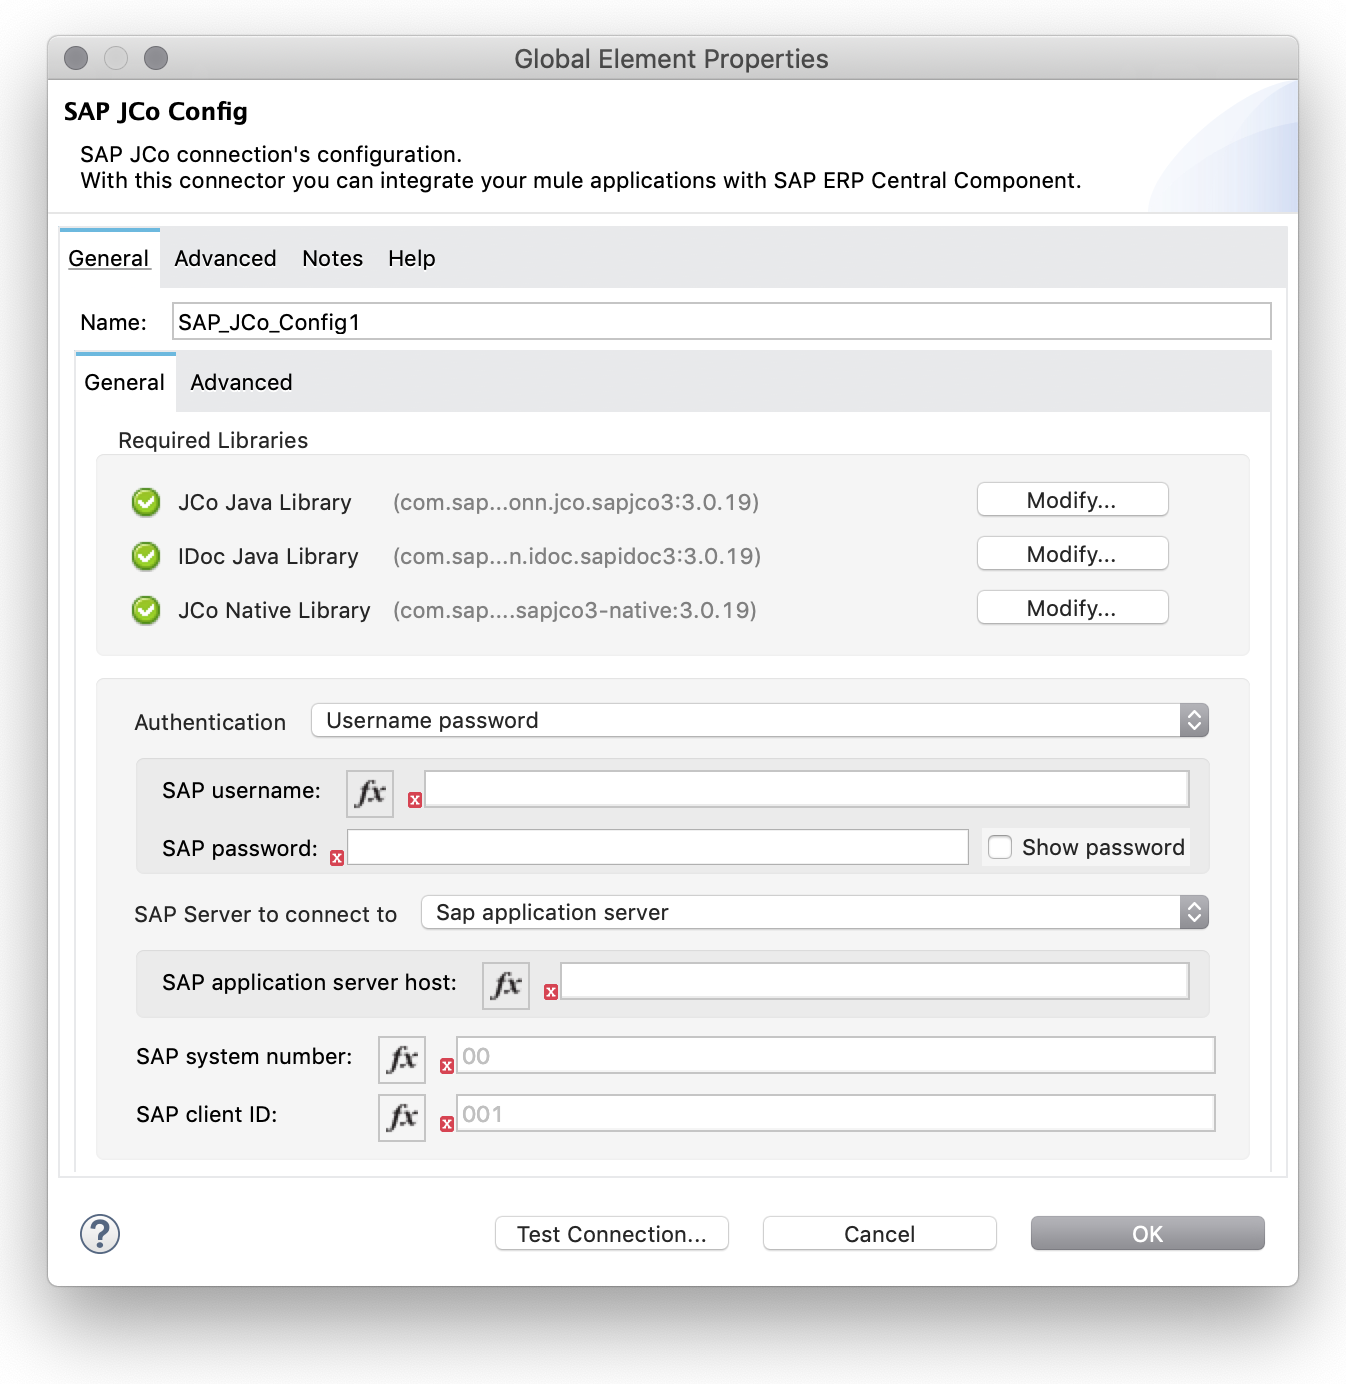Modify the JCo Native Library
The width and height of the screenshot is (1346, 1384).
coord(1072,608)
